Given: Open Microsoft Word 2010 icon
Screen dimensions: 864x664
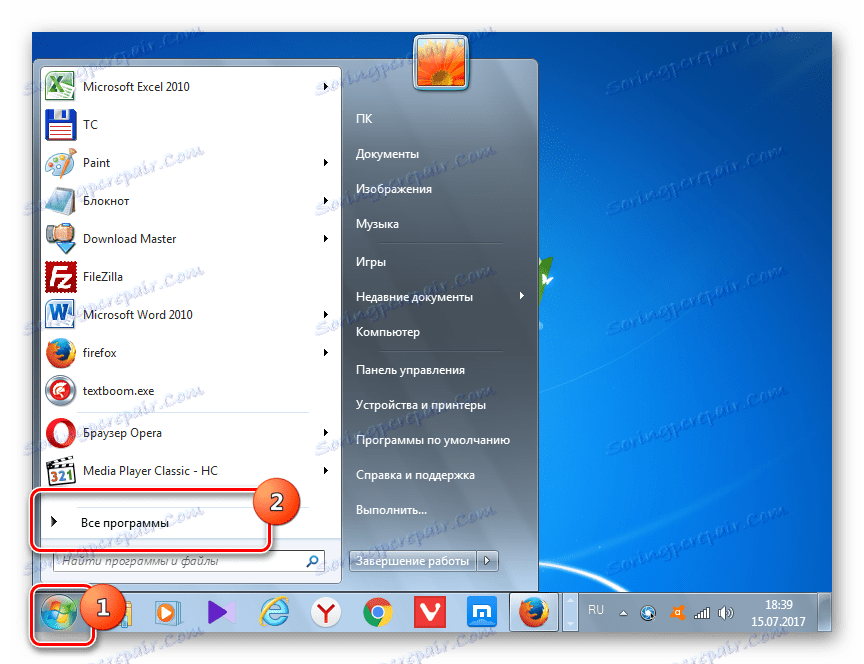Looking at the screenshot, I should point(60,315).
